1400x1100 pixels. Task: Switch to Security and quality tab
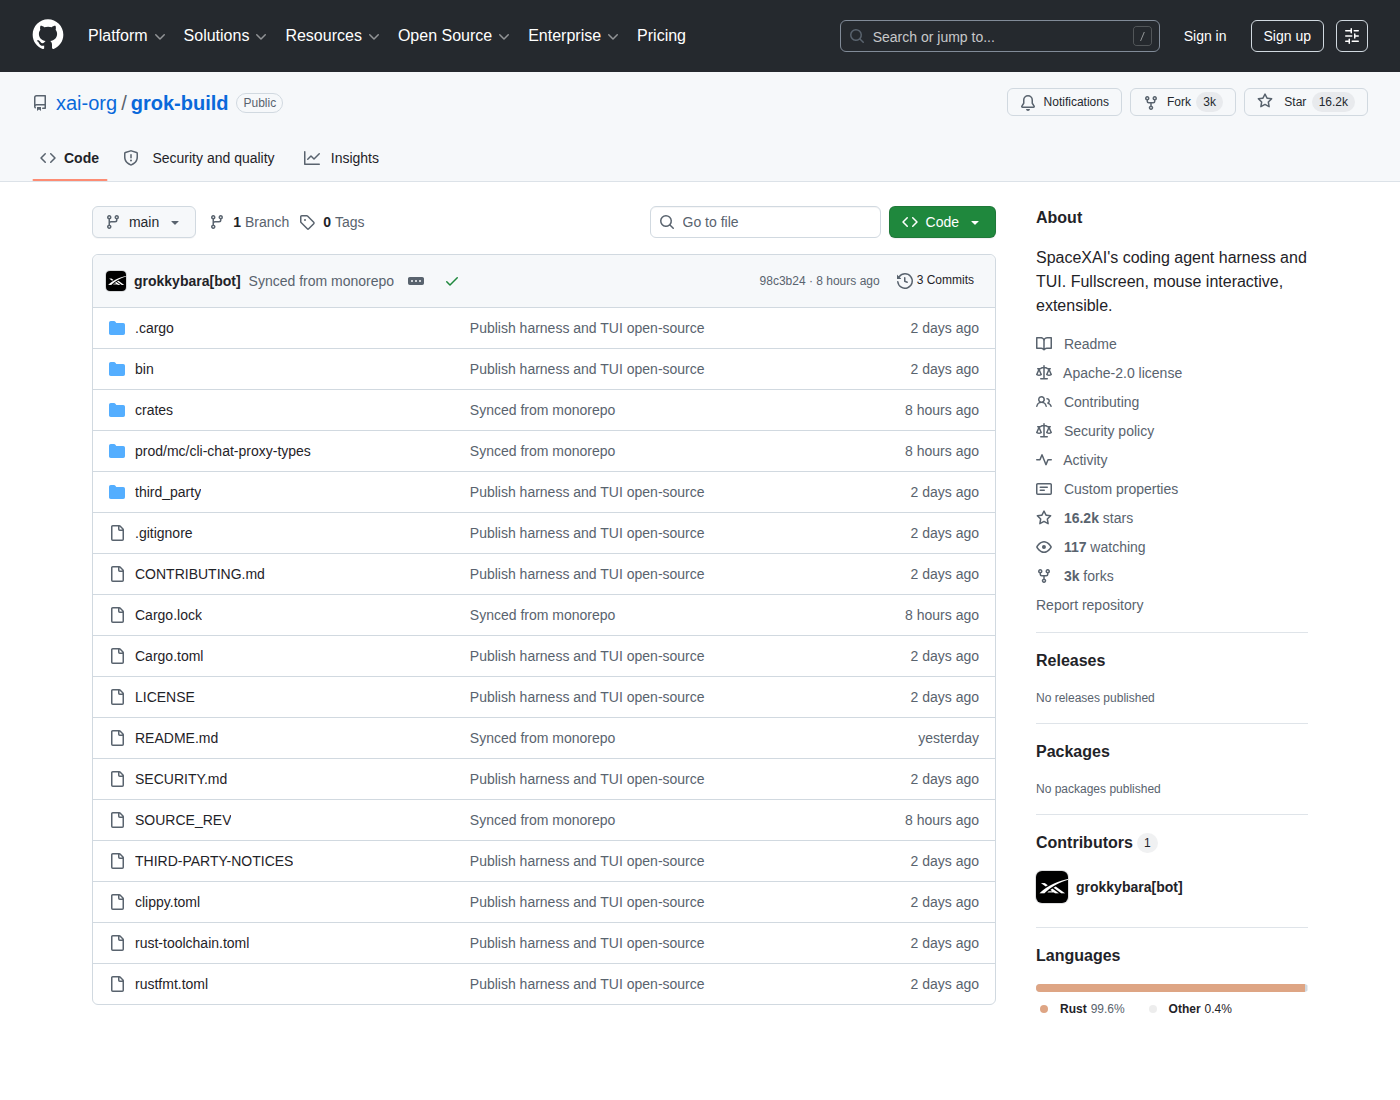coord(199,158)
